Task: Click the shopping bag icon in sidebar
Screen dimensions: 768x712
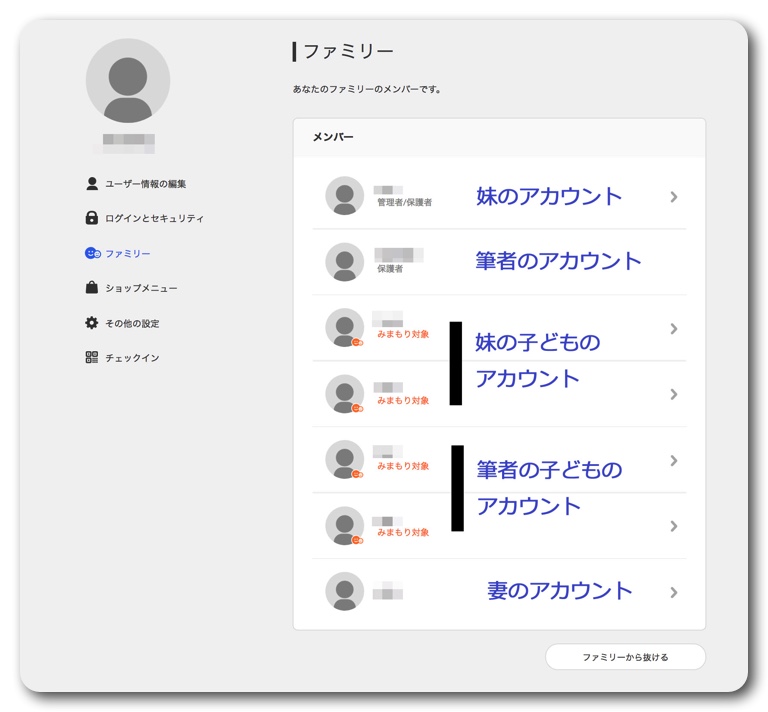Action: click(x=92, y=288)
